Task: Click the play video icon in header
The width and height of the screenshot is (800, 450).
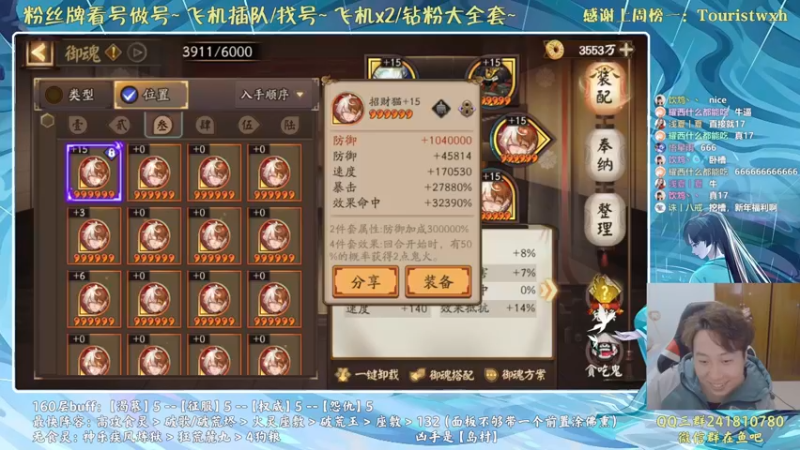Action: click(137, 52)
